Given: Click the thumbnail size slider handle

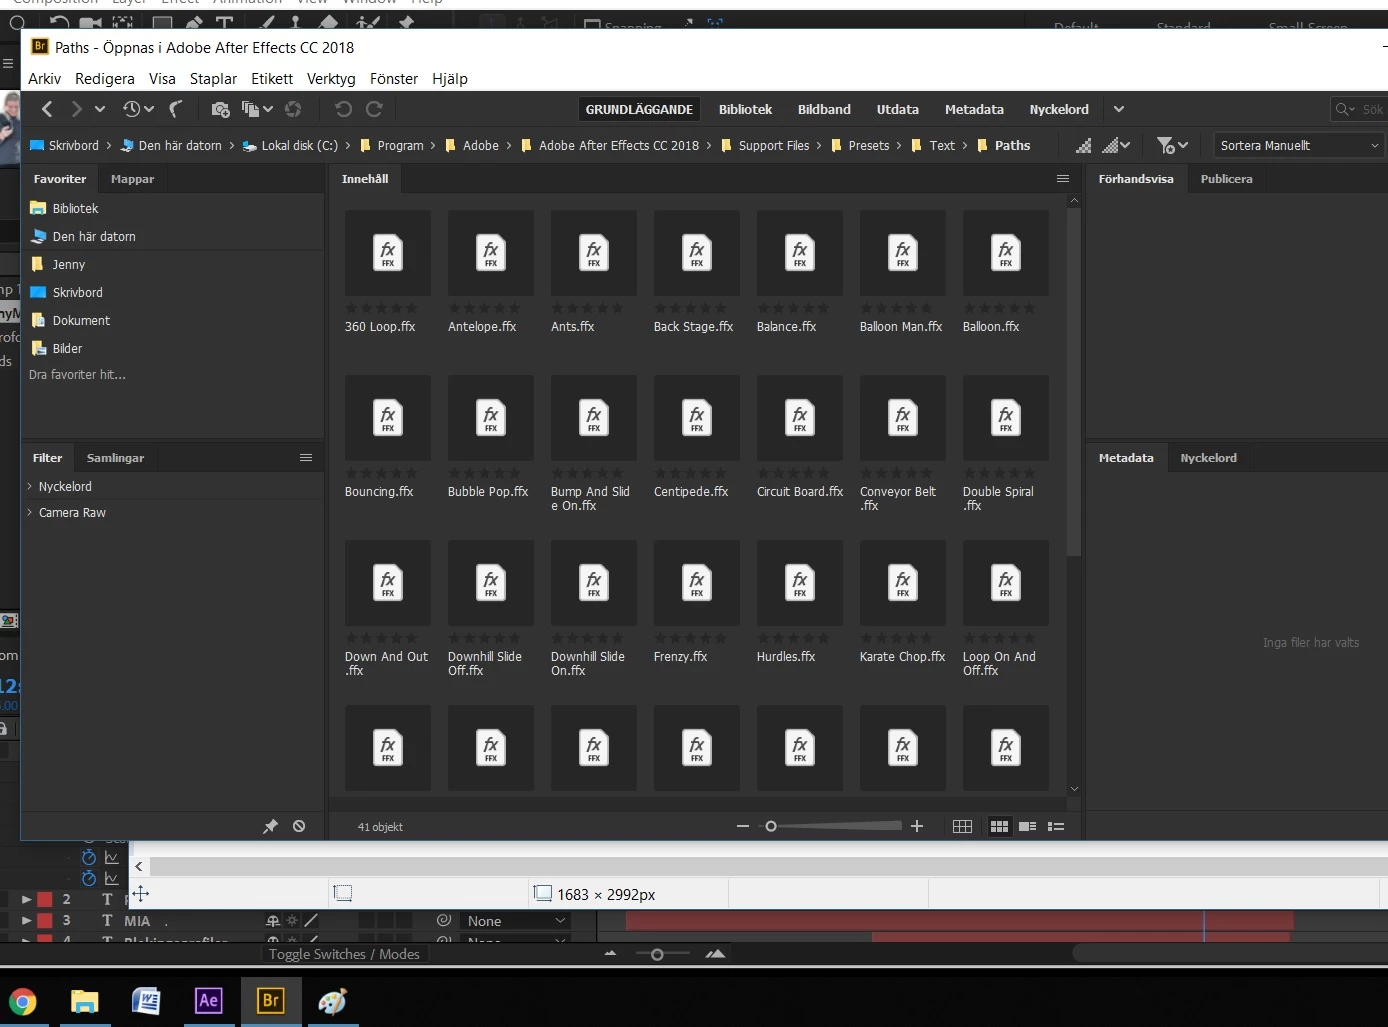Looking at the screenshot, I should click(771, 826).
